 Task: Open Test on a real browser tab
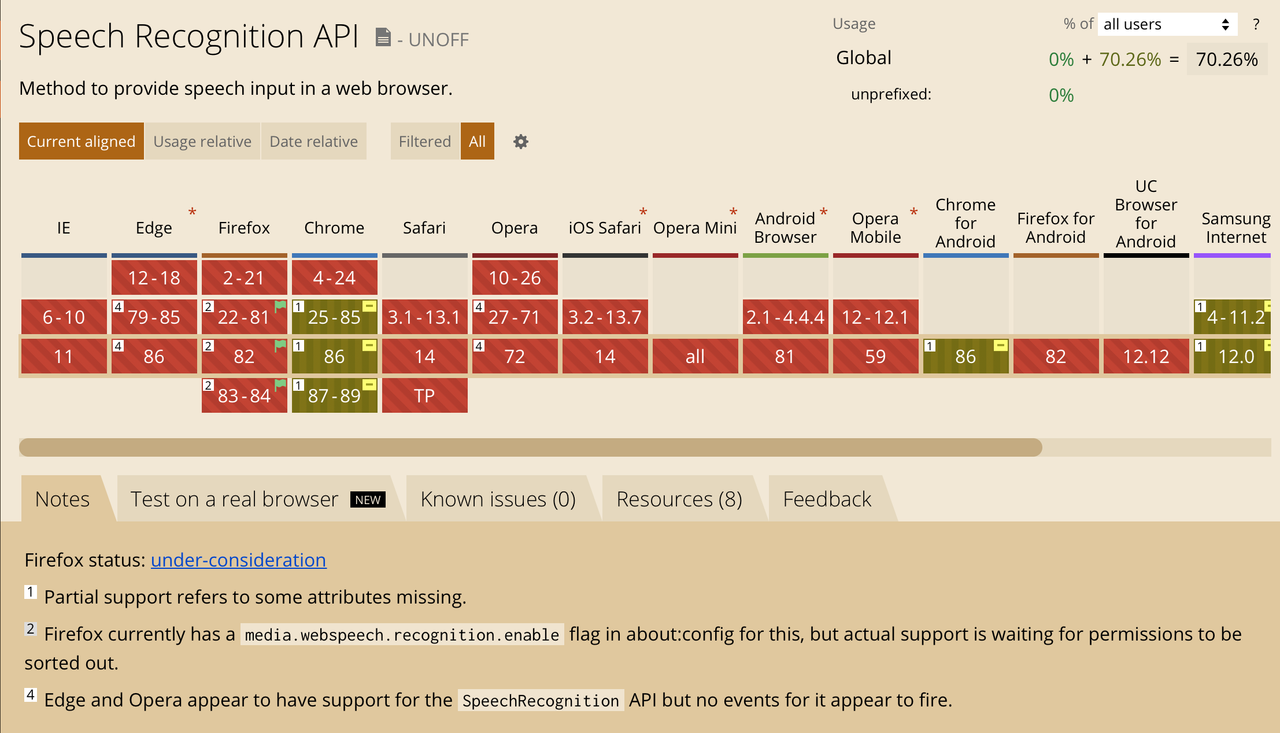(257, 499)
